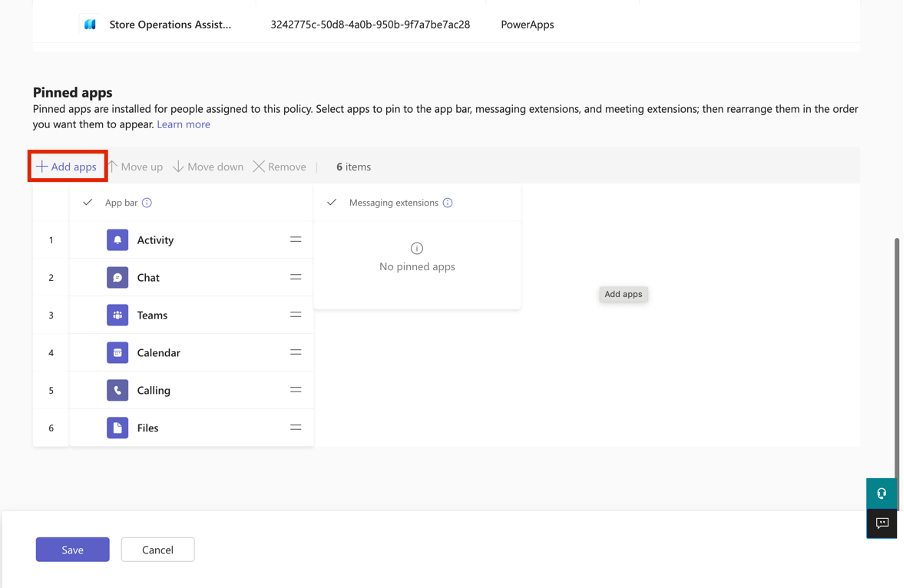Cancel the policy changes
This screenshot has width=904, height=588.
tap(157, 549)
